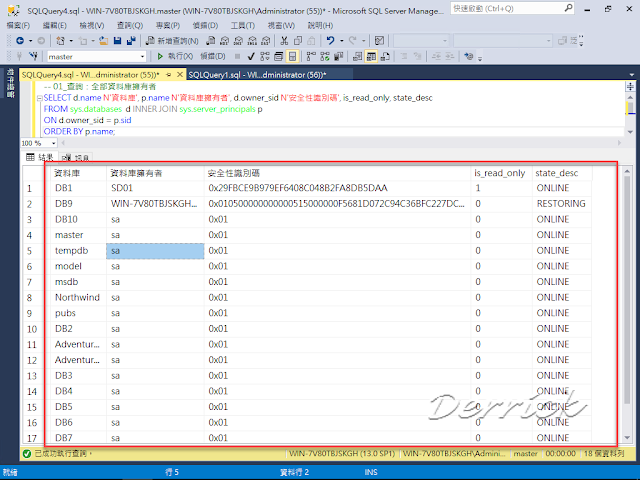The width and height of the screenshot is (640, 480).
Task: Click the Navigate Backward arrow icon
Action: point(20,40)
